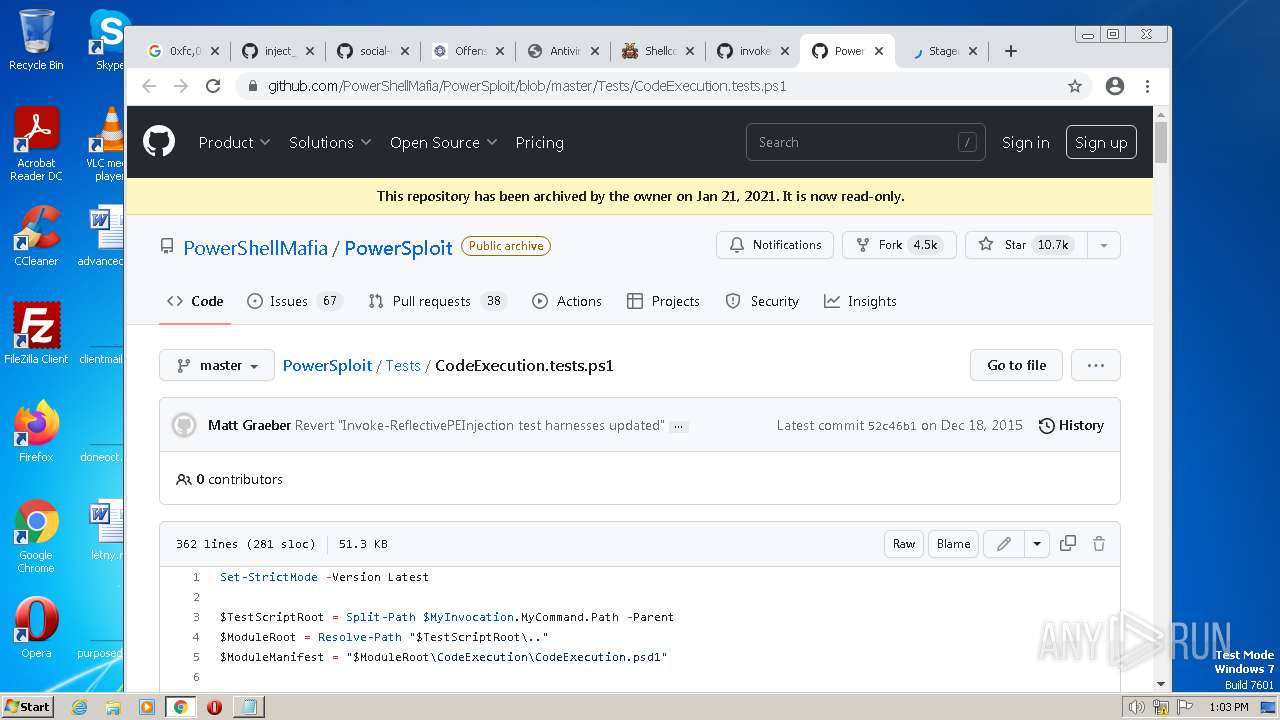The width and height of the screenshot is (1280, 720).
Task: Open the three-dot more options menu
Action: [1096, 365]
